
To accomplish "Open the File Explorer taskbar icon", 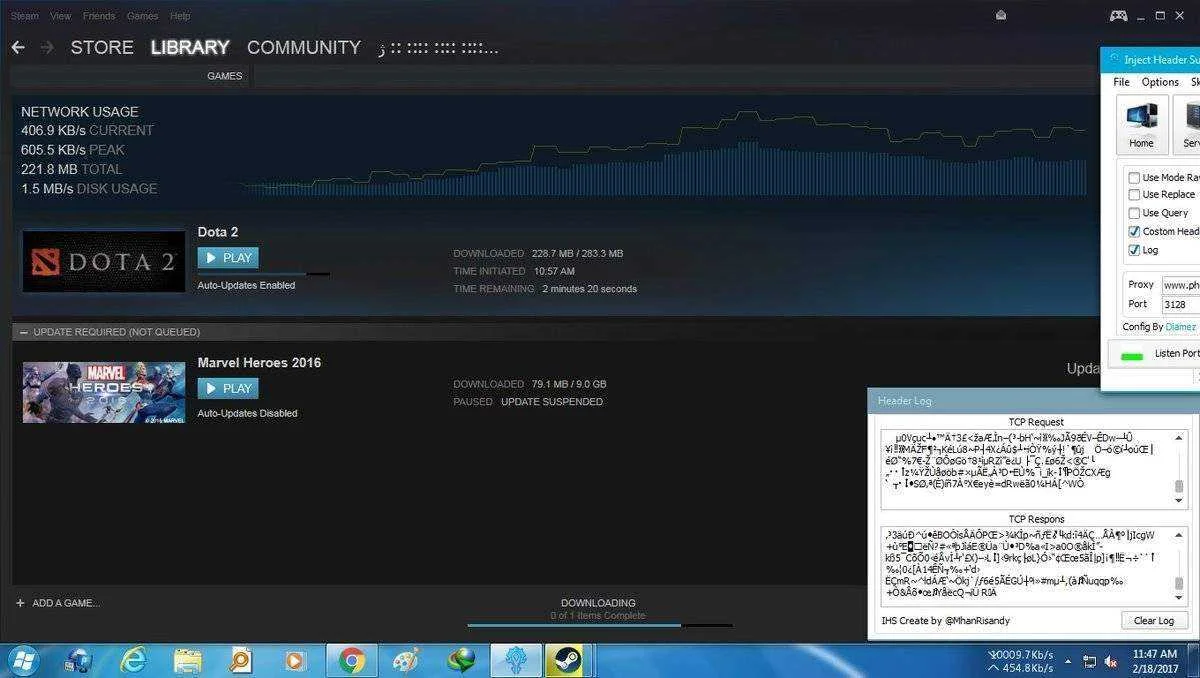I will click(187, 660).
